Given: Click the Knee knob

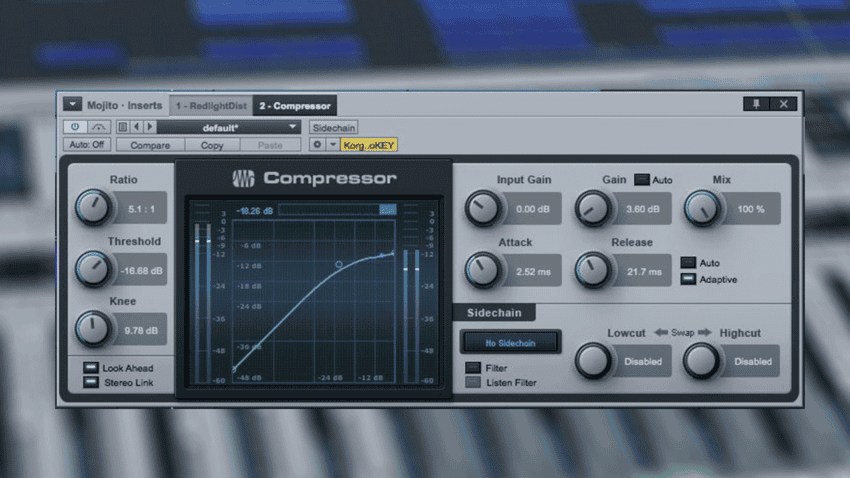Looking at the screenshot, I should (x=93, y=329).
